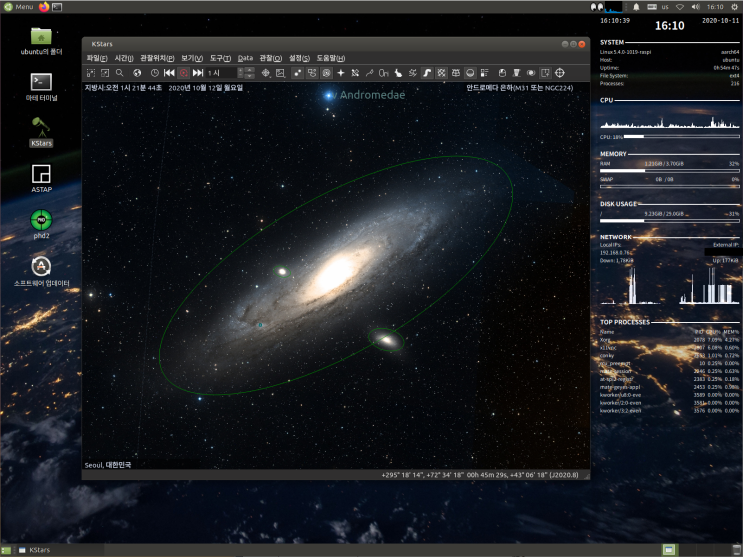Click the Set Time clock icon
The height and width of the screenshot is (557, 743).
(x=154, y=73)
